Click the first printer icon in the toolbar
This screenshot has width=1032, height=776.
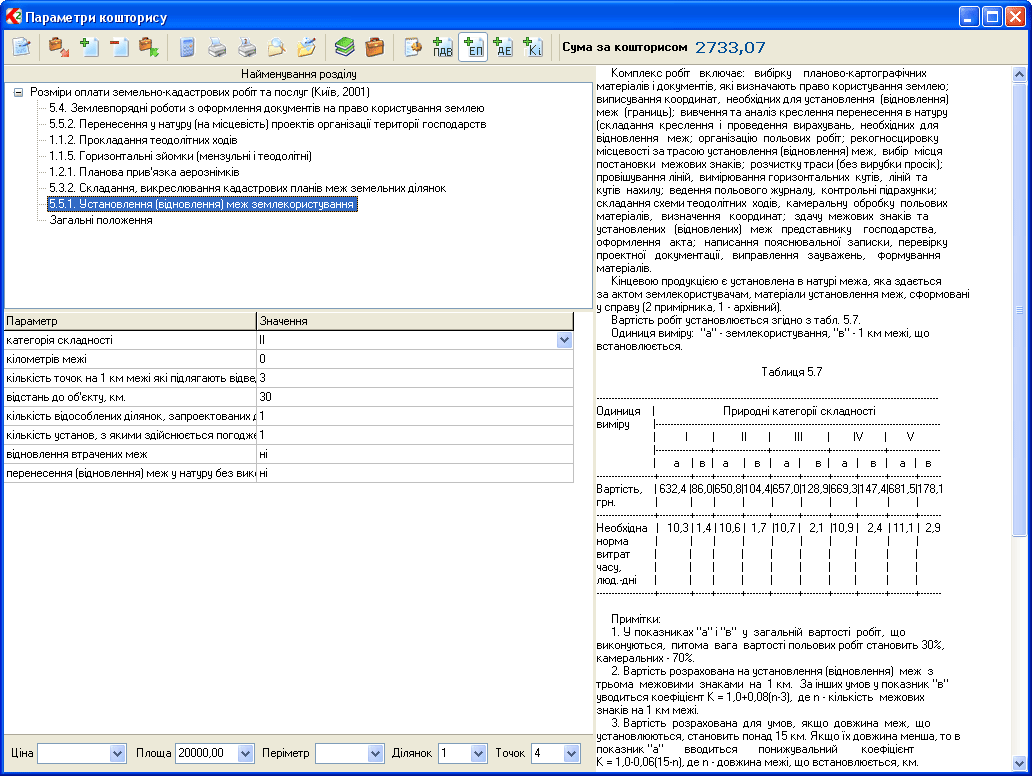[217, 47]
